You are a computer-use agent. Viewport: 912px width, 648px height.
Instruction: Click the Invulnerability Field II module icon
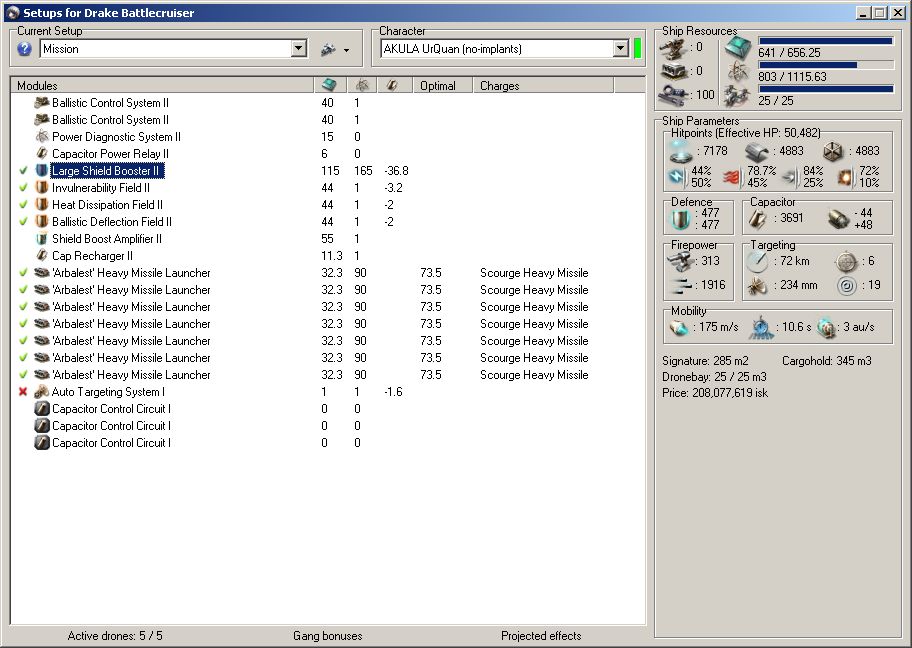point(42,187)
